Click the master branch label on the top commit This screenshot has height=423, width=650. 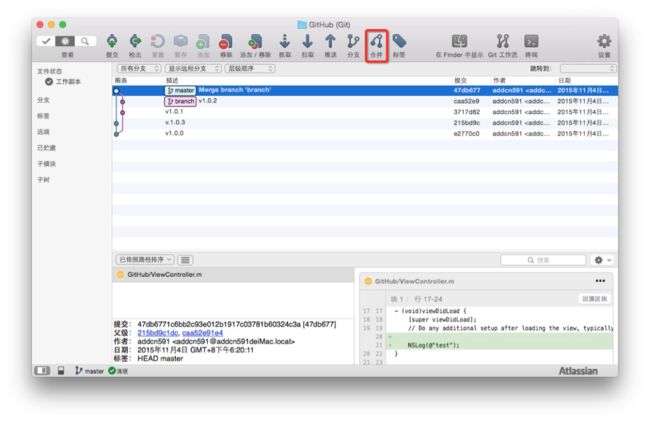pos(180,90)
